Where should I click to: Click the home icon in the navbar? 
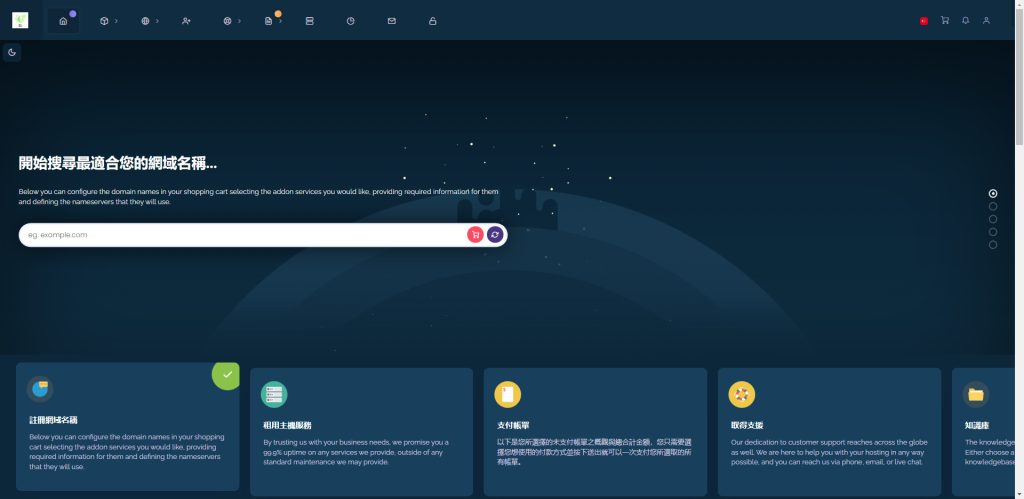pos(63,21)
